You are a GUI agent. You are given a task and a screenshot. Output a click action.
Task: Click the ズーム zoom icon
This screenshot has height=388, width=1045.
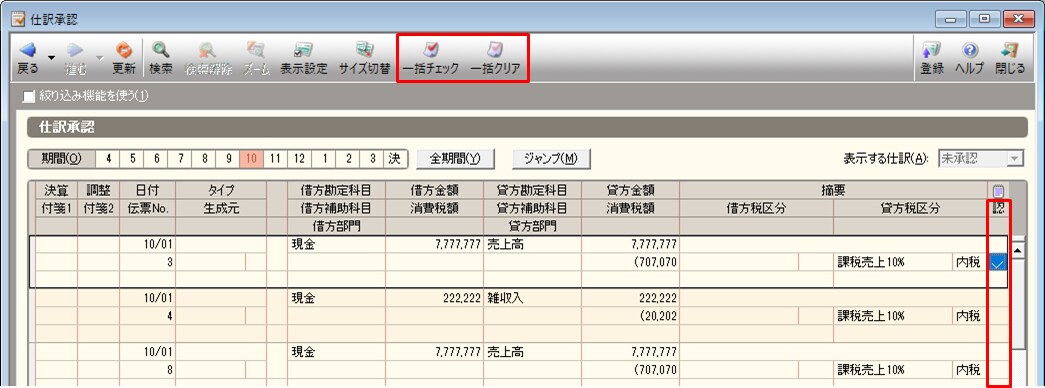pyautogui.click(x=255, y=50)
